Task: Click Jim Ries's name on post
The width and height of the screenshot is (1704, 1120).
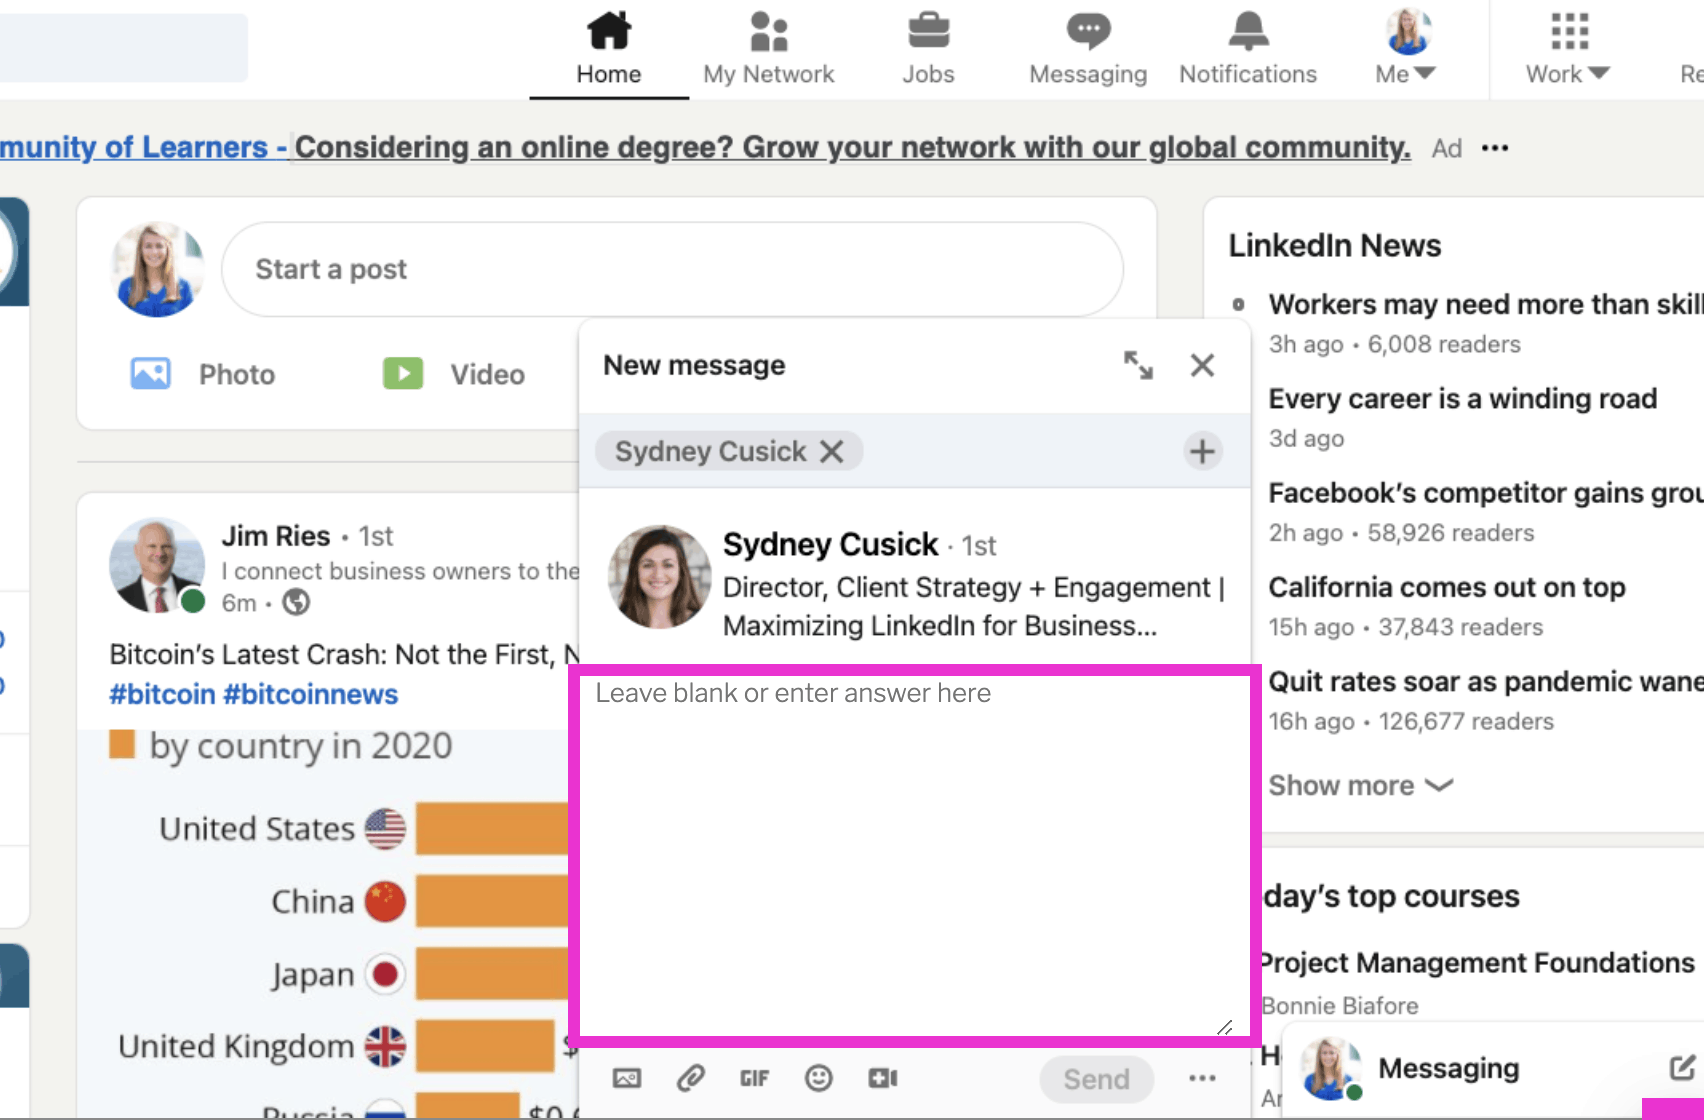Action: click(275, 536)
